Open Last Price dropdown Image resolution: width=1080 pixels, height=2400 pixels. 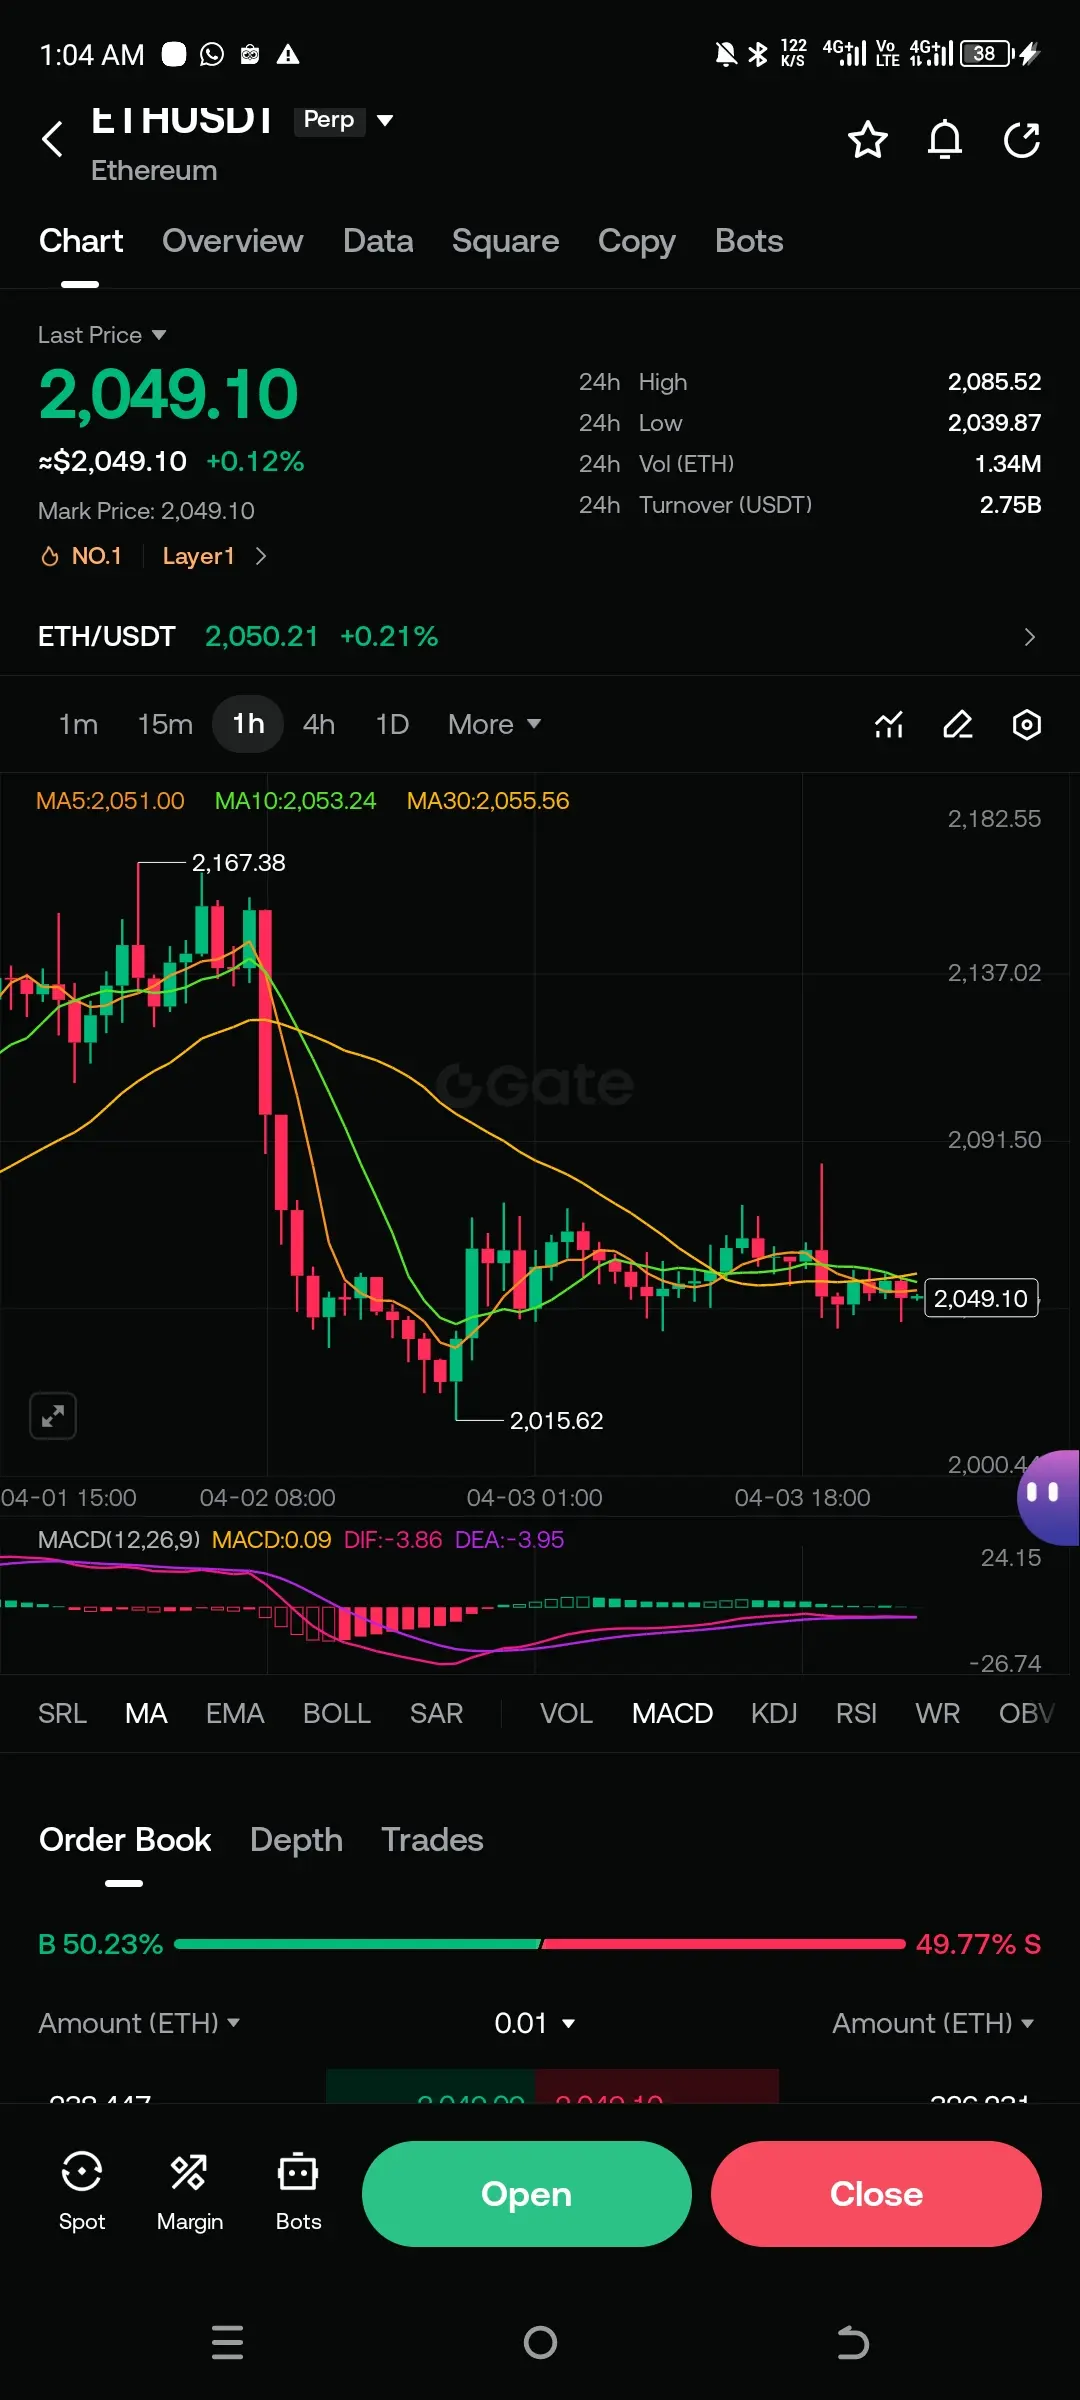point(102,335)
